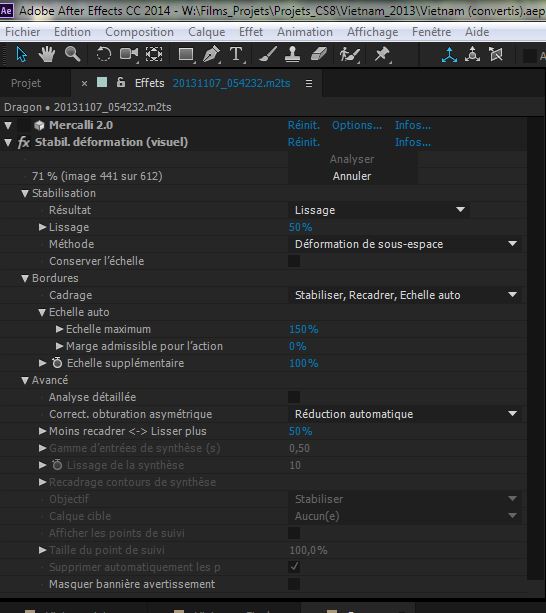Screen dimensions: 546x613
Task: Select the Eraser tool
Action: click(319, 54)
